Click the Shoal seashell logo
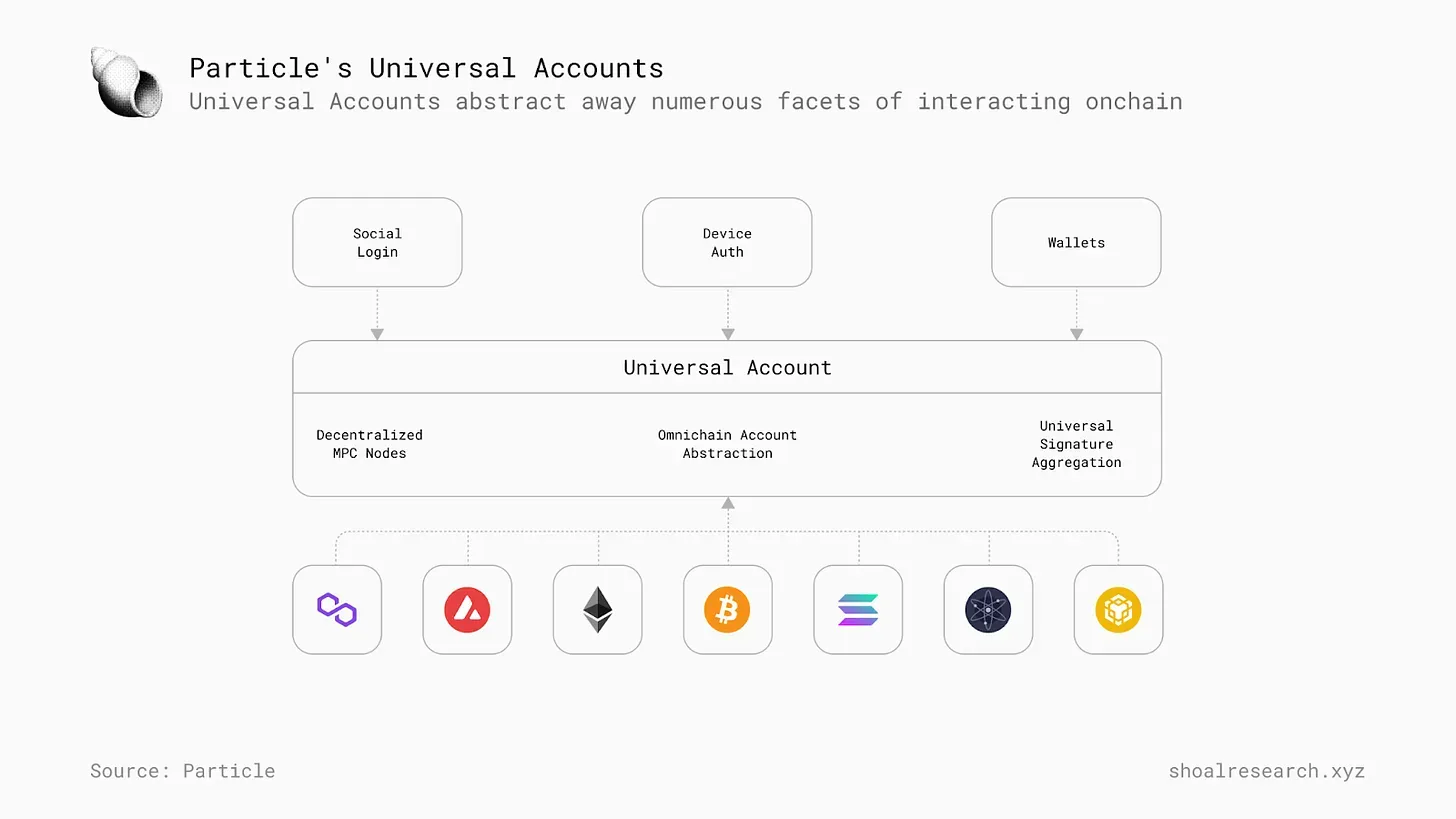 127,81
